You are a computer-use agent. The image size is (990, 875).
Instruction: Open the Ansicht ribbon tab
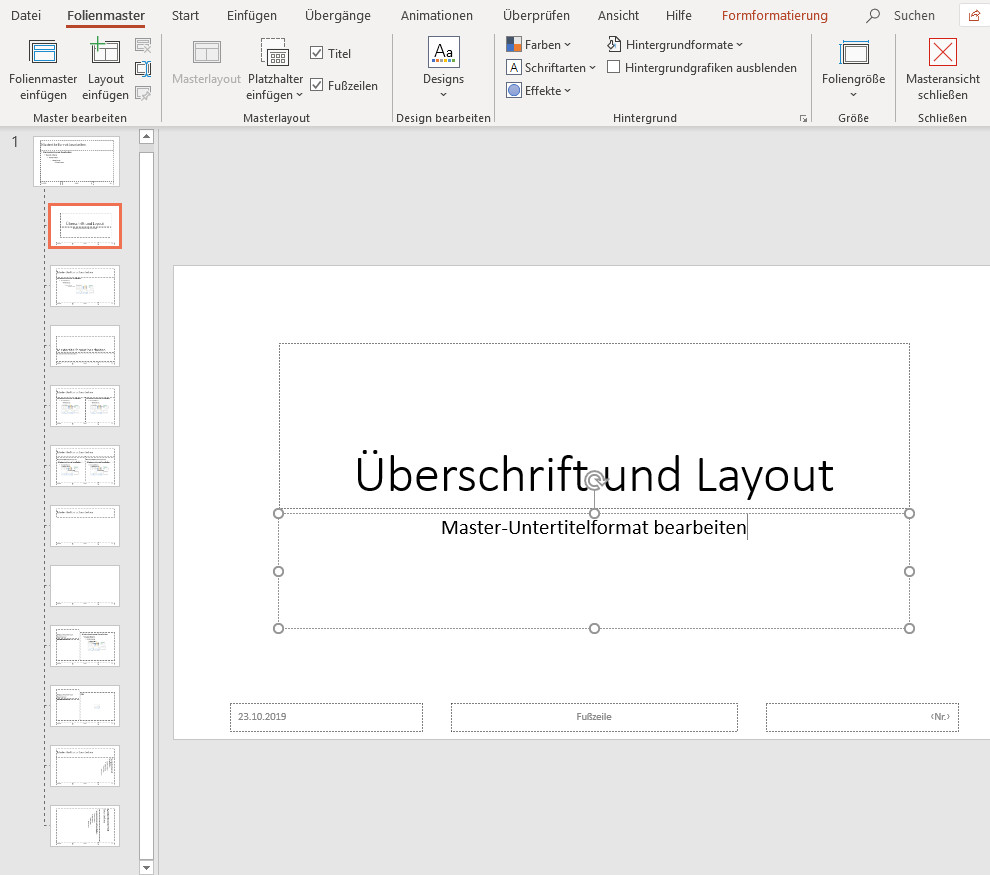(x=617, y=15)
